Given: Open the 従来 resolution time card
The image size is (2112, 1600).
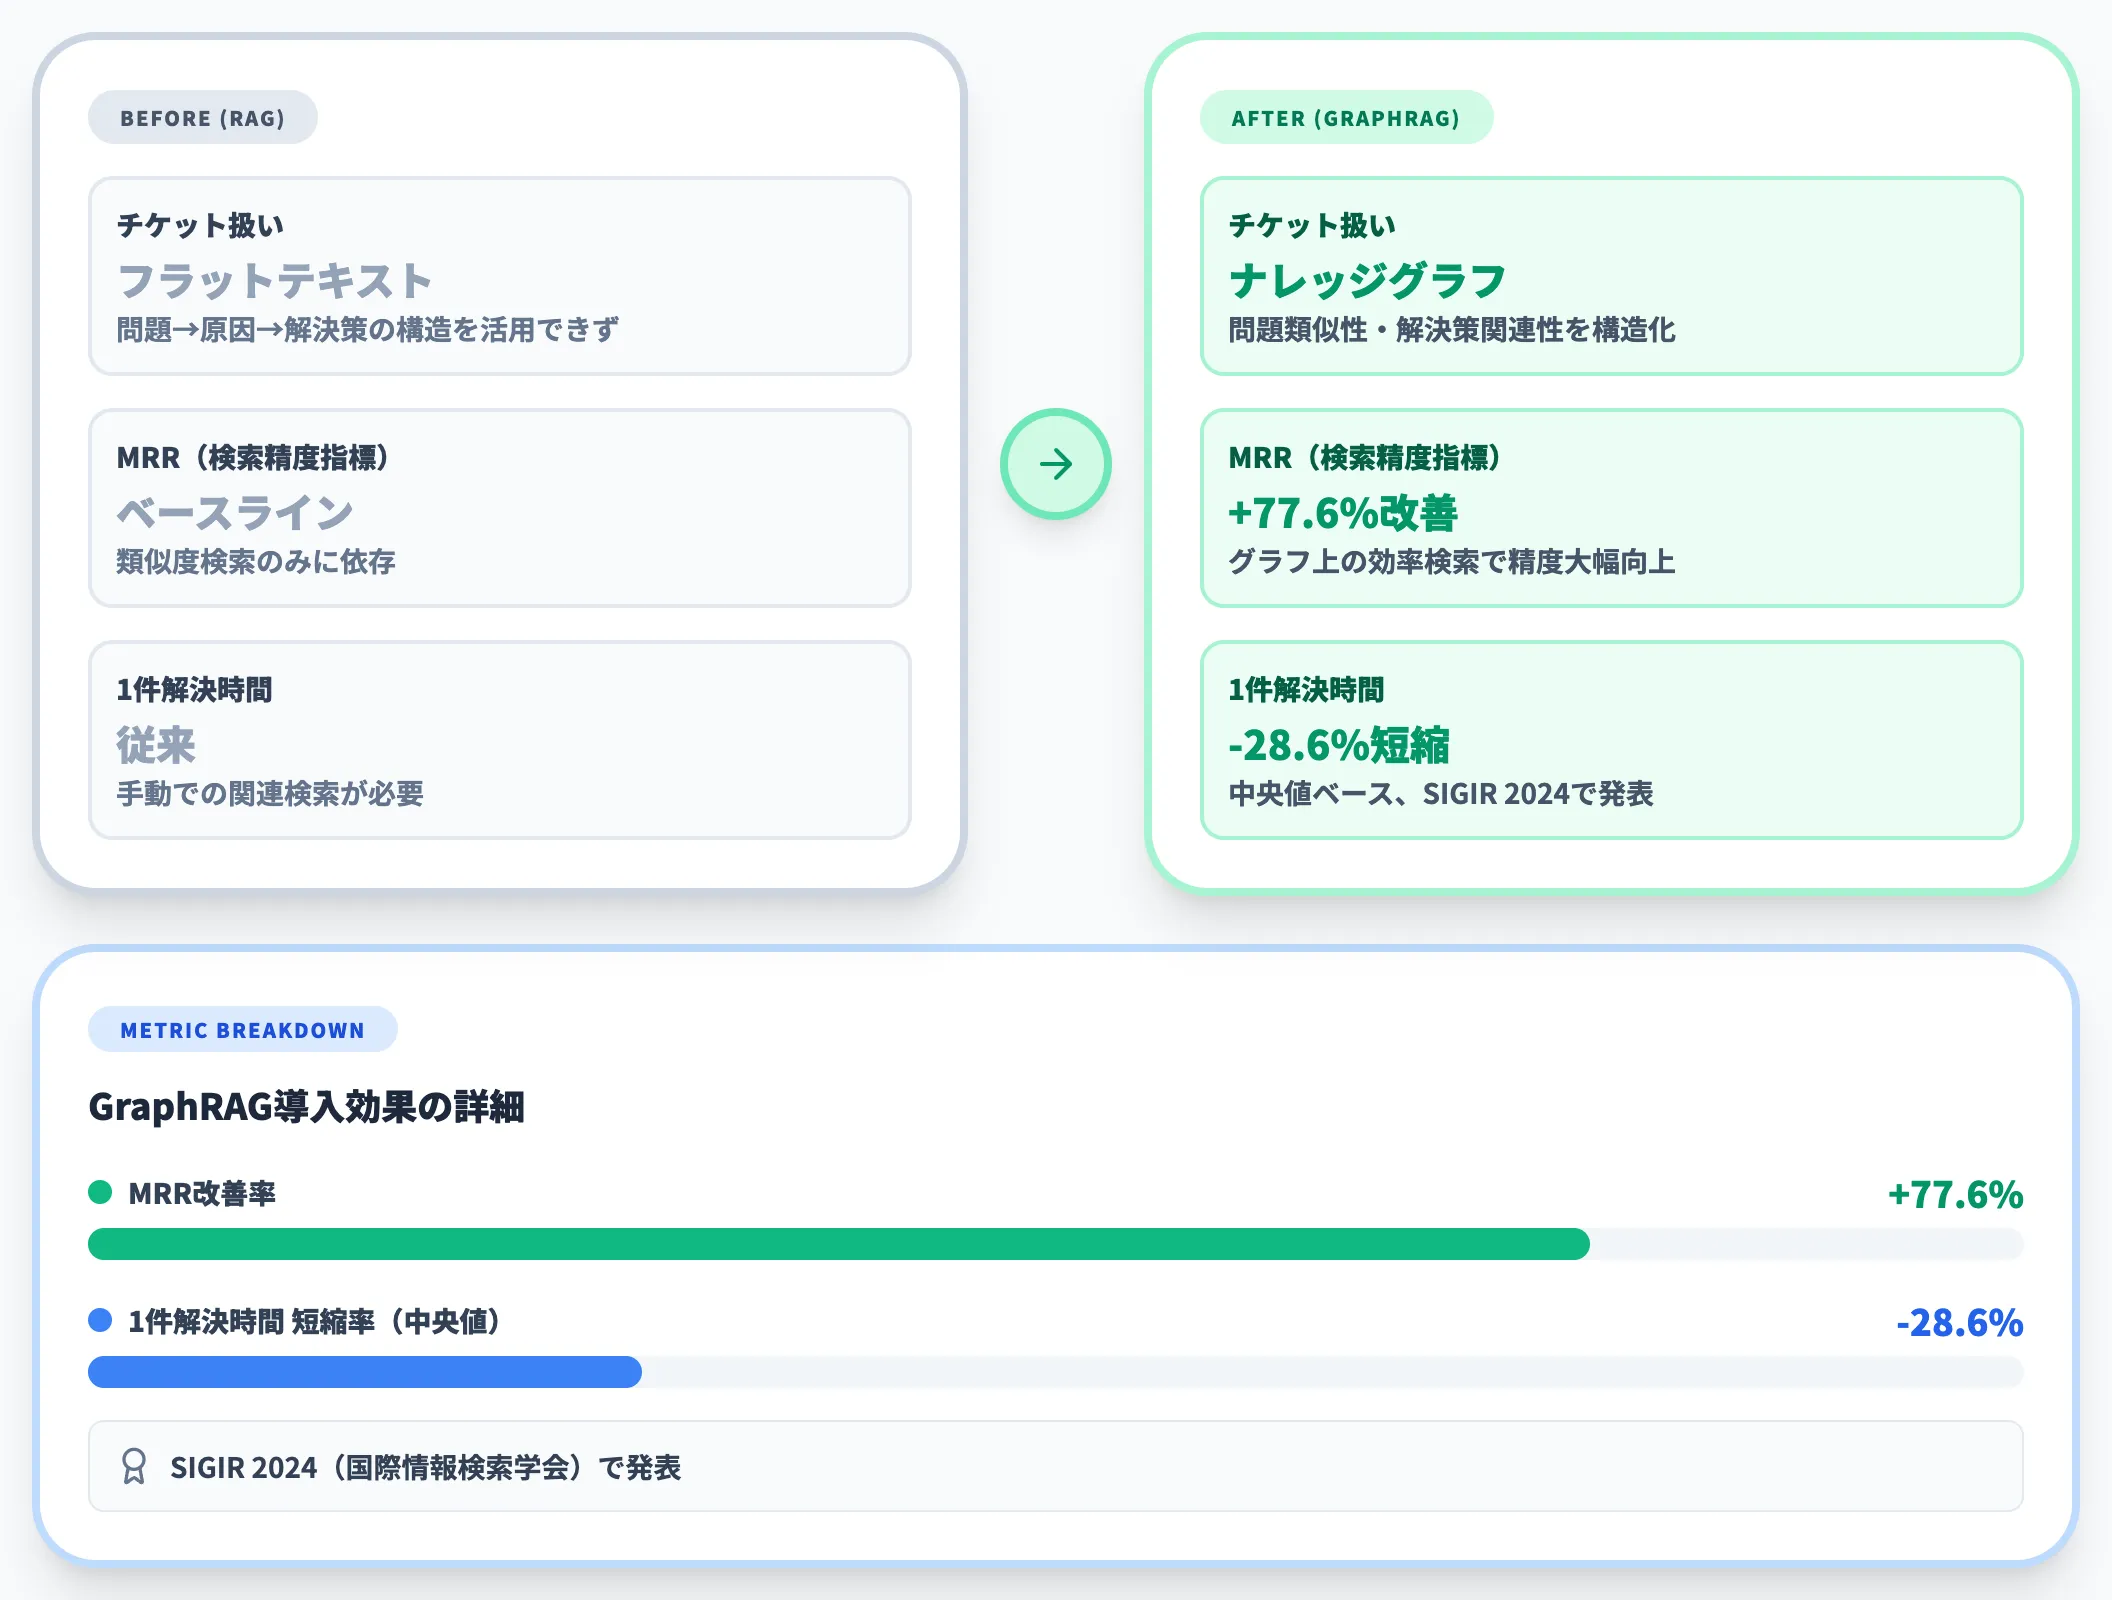Looking at the screenshot, I should click(x=499, y=740).
